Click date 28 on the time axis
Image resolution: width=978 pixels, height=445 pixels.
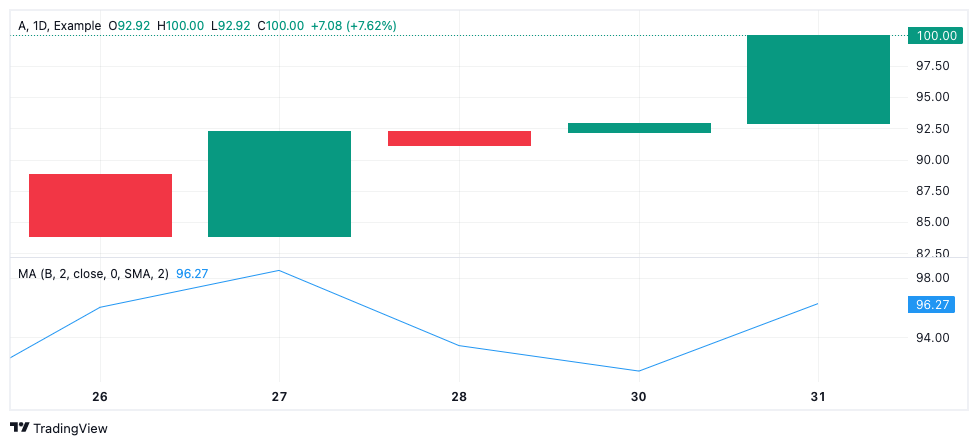point(459,397)
